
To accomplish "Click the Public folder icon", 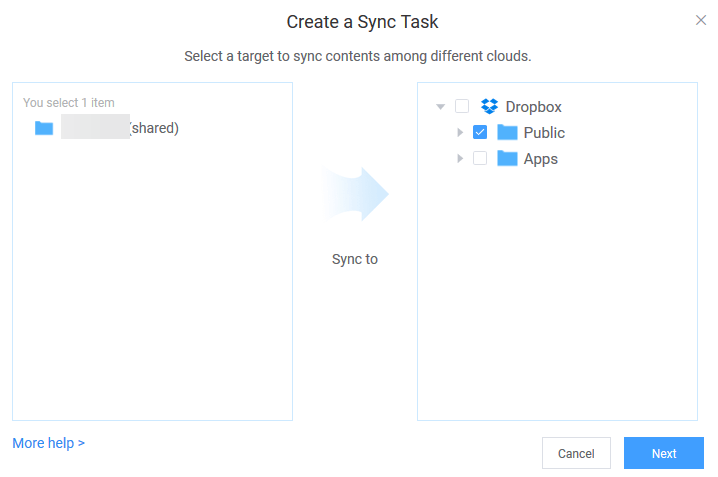I will [x=507, y=133].
